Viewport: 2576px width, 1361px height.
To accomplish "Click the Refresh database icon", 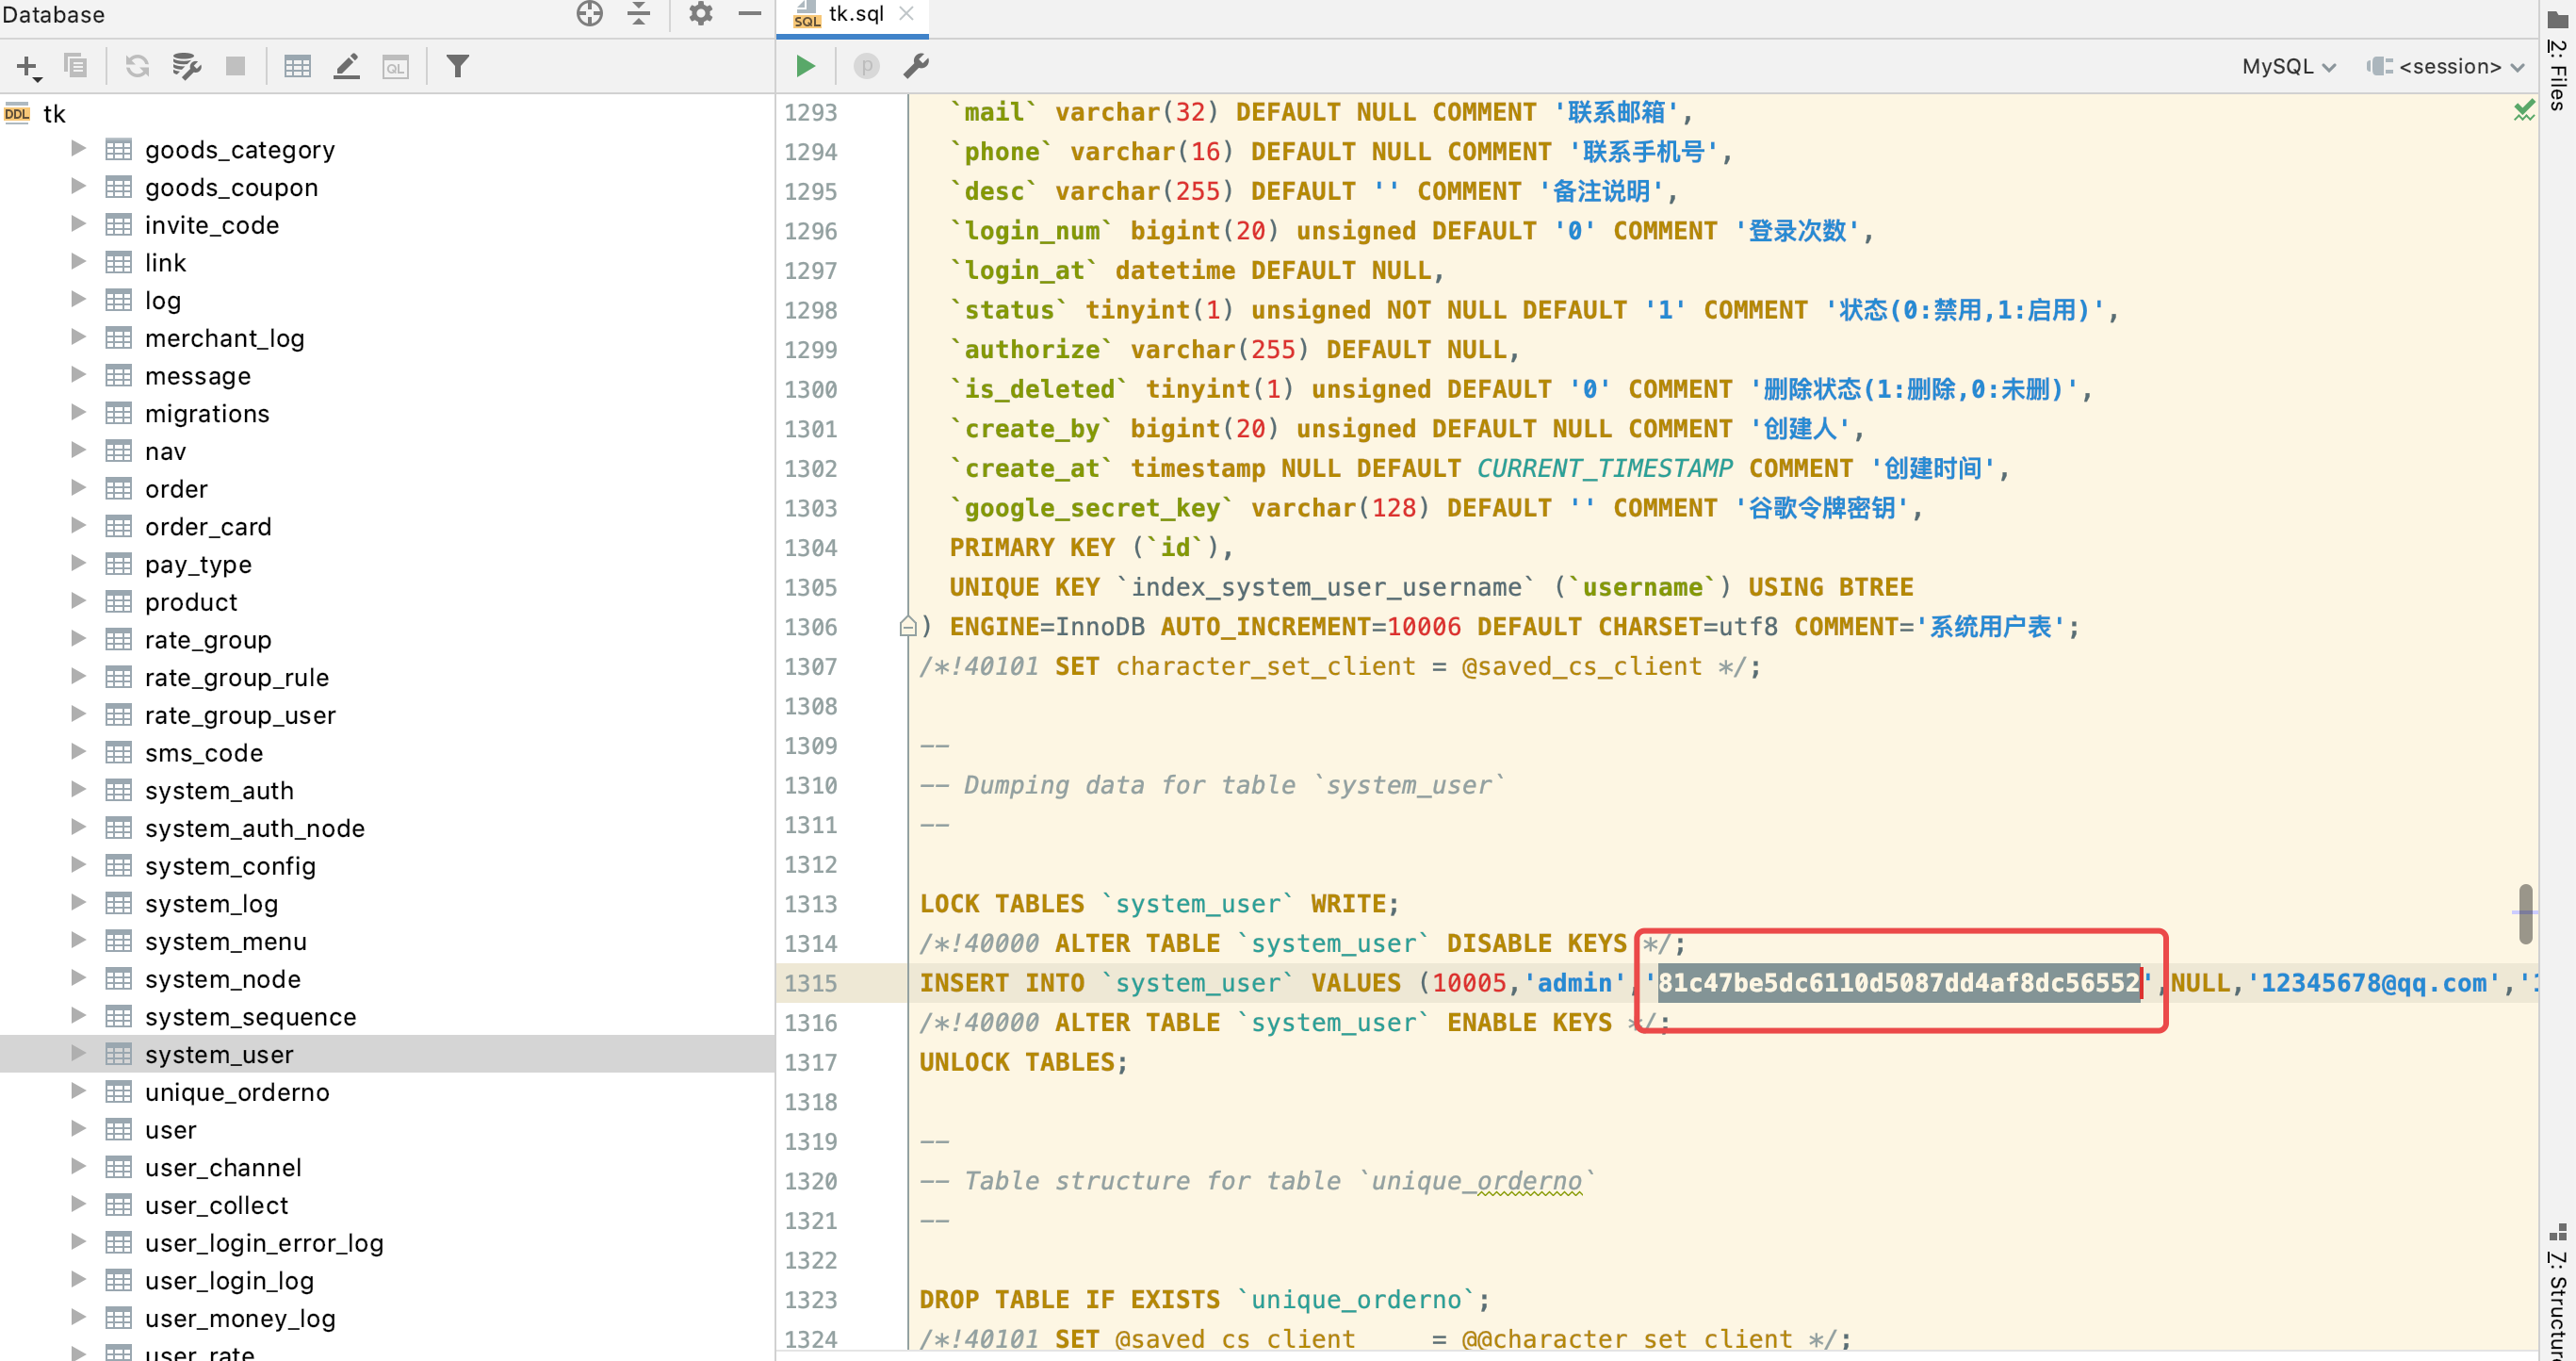I will coord(137,66).
